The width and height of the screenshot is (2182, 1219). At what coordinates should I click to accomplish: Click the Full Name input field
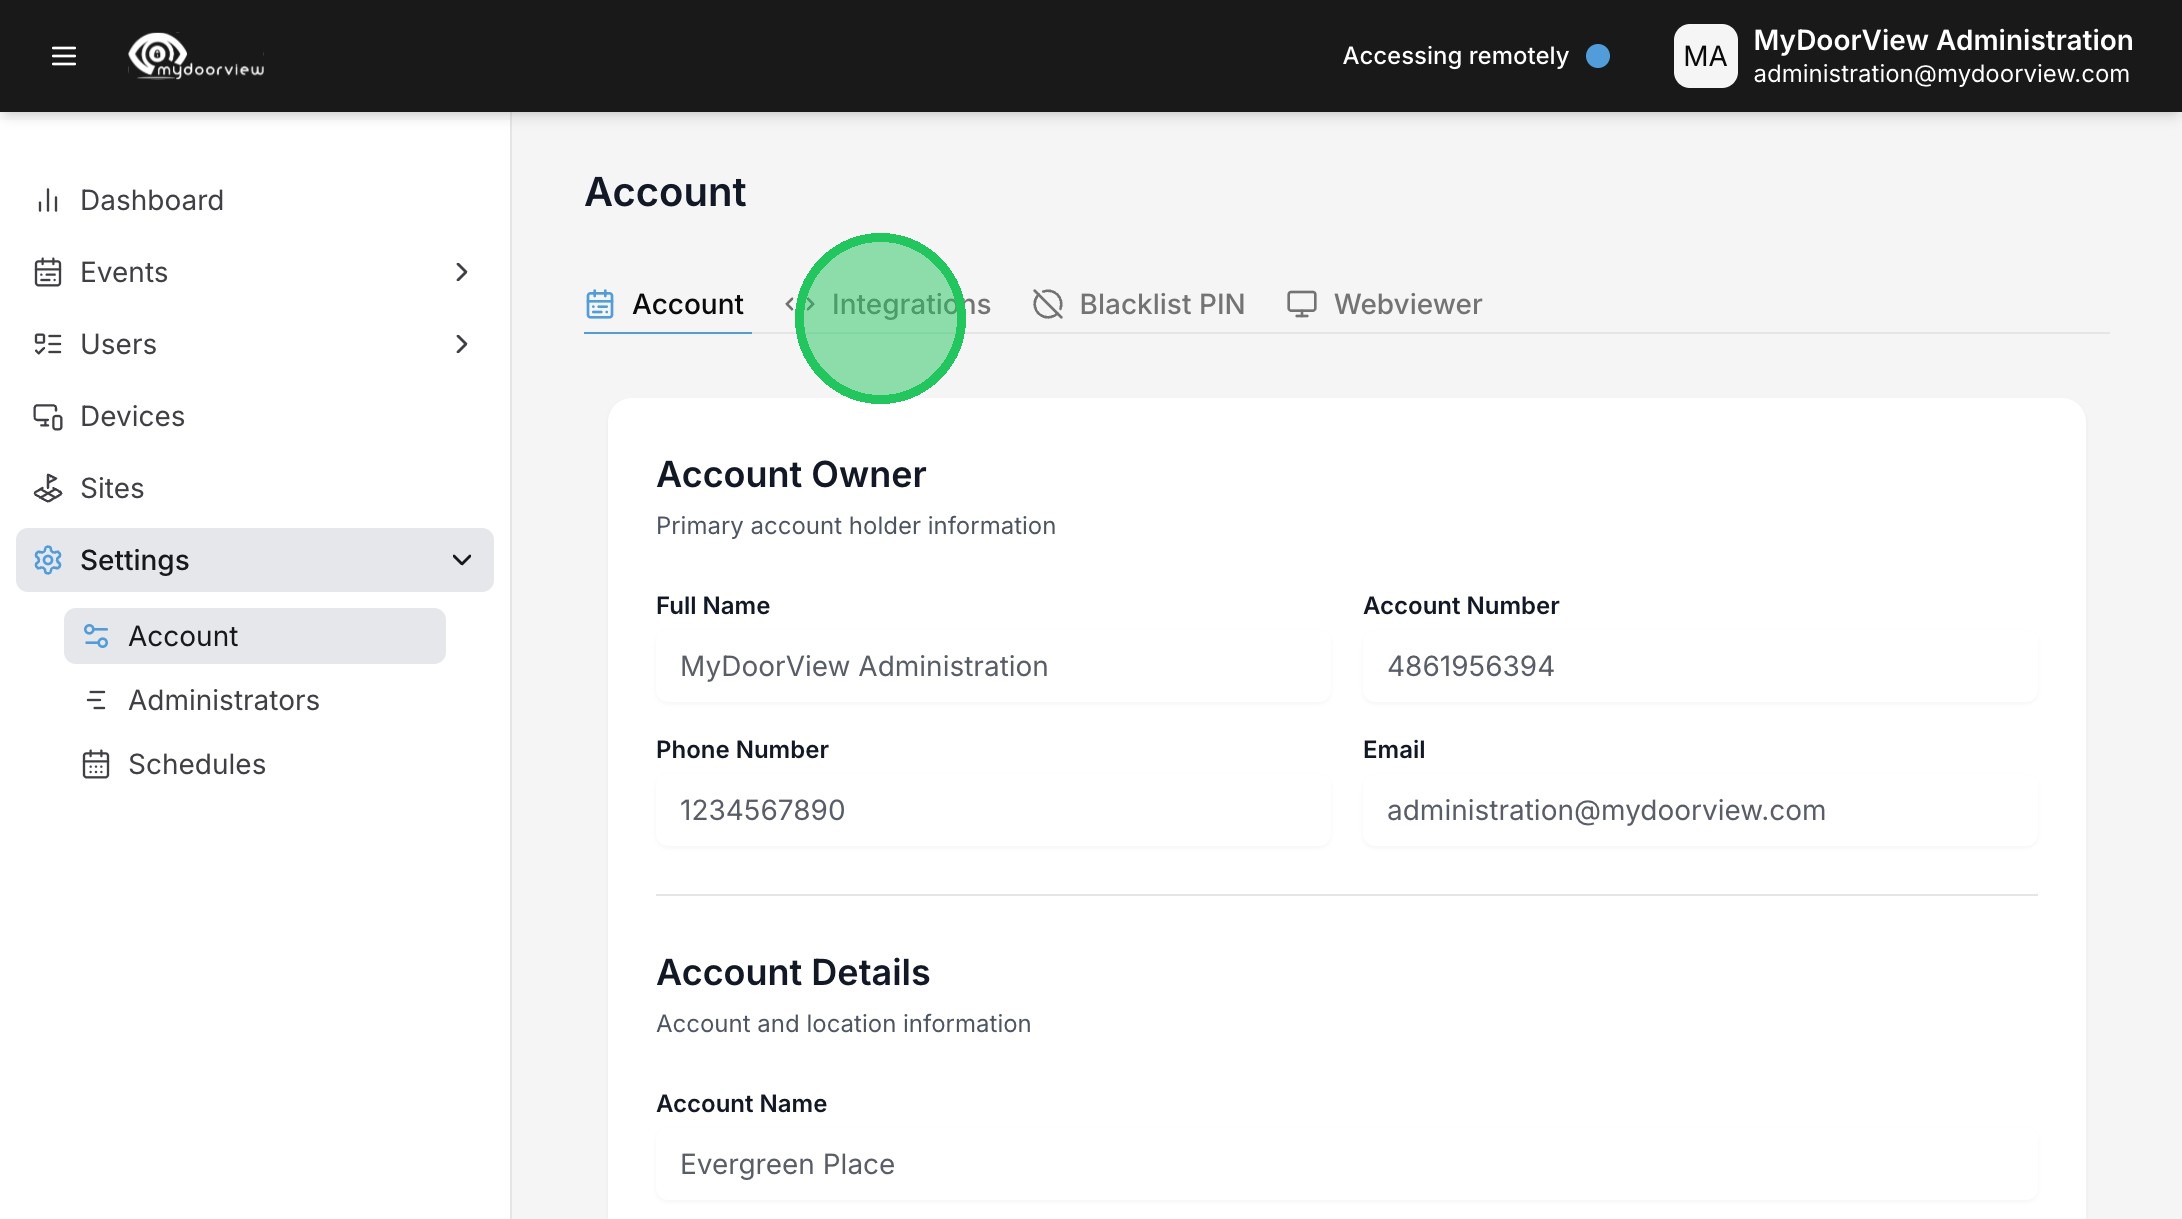[992, 667]
